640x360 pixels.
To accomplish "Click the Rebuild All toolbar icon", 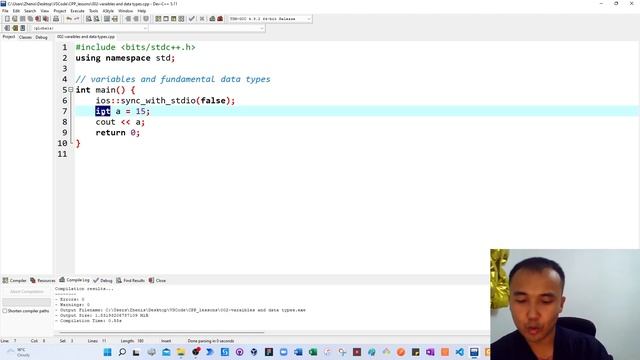I will tap(181, 19).
